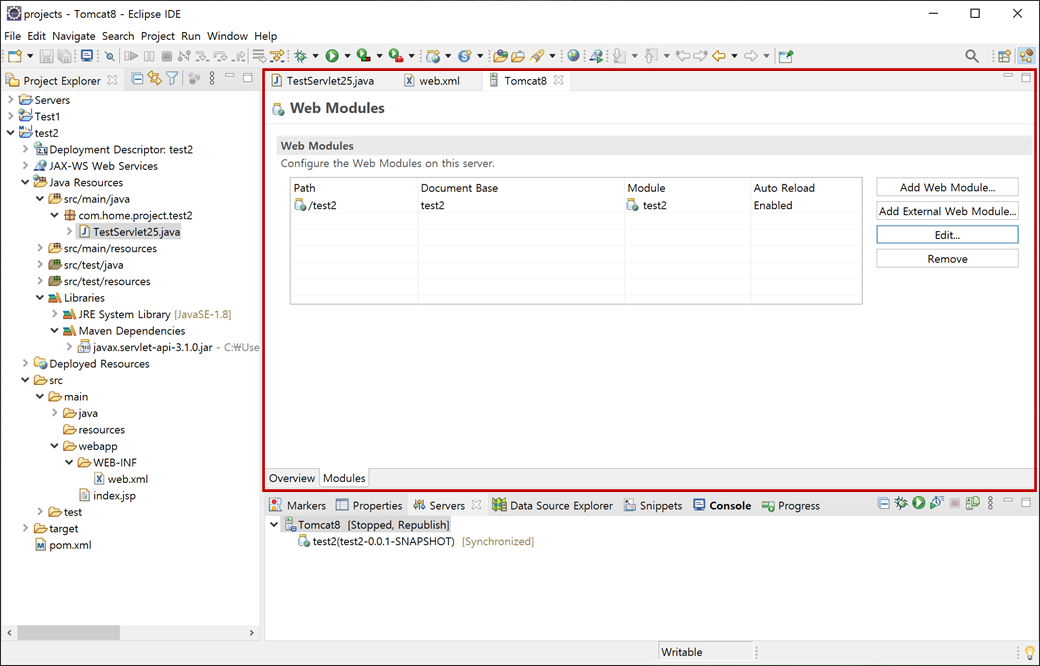Click the Save All toolbar icon
Image resolution: width=1040 pixels, height=666 pixels.
(64, 56)
